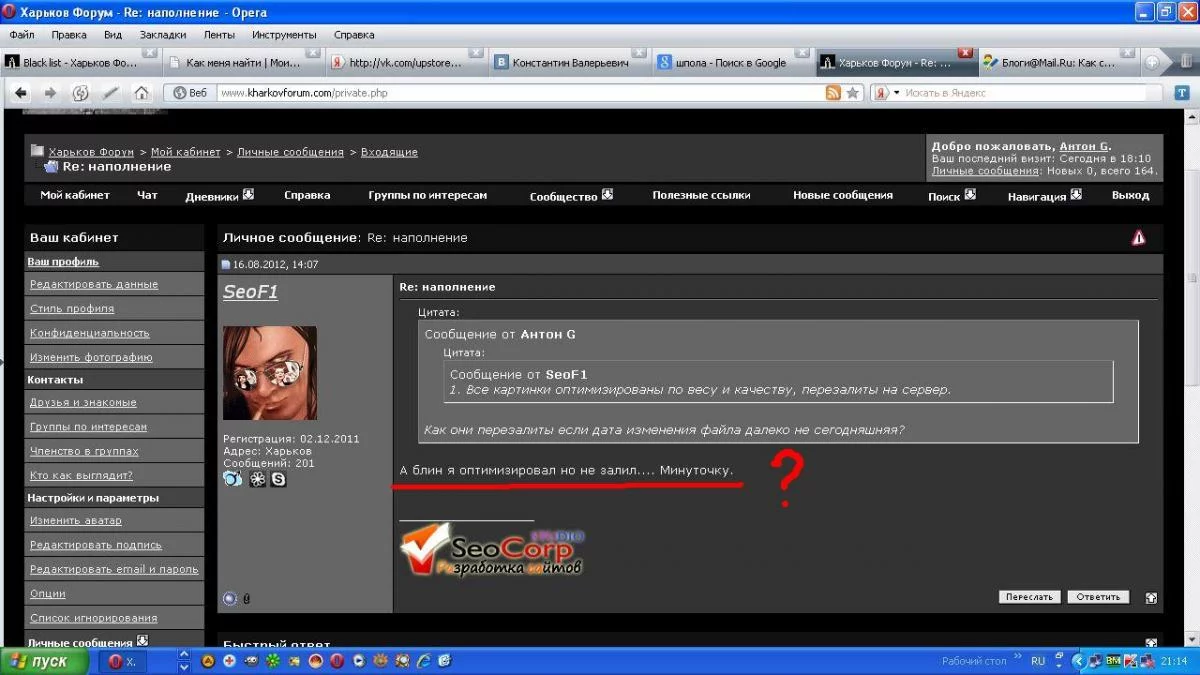The width and height of the screenshot is (1200, 675).
Task: Click the RU language indicator on the taskbar
Action: pos(1038,661)
